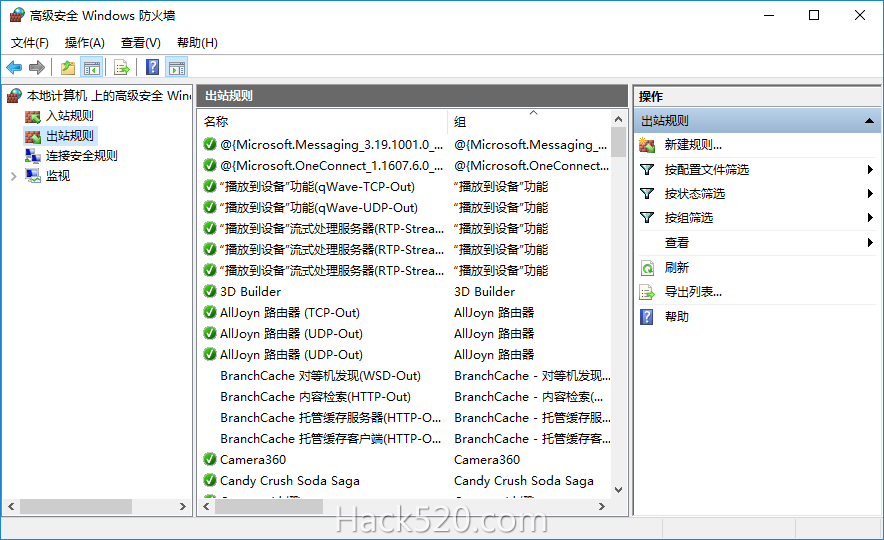This screenshot has height=540, width=884.
Task: Click 帮助 in the actions pane
Action: (677, 317)
